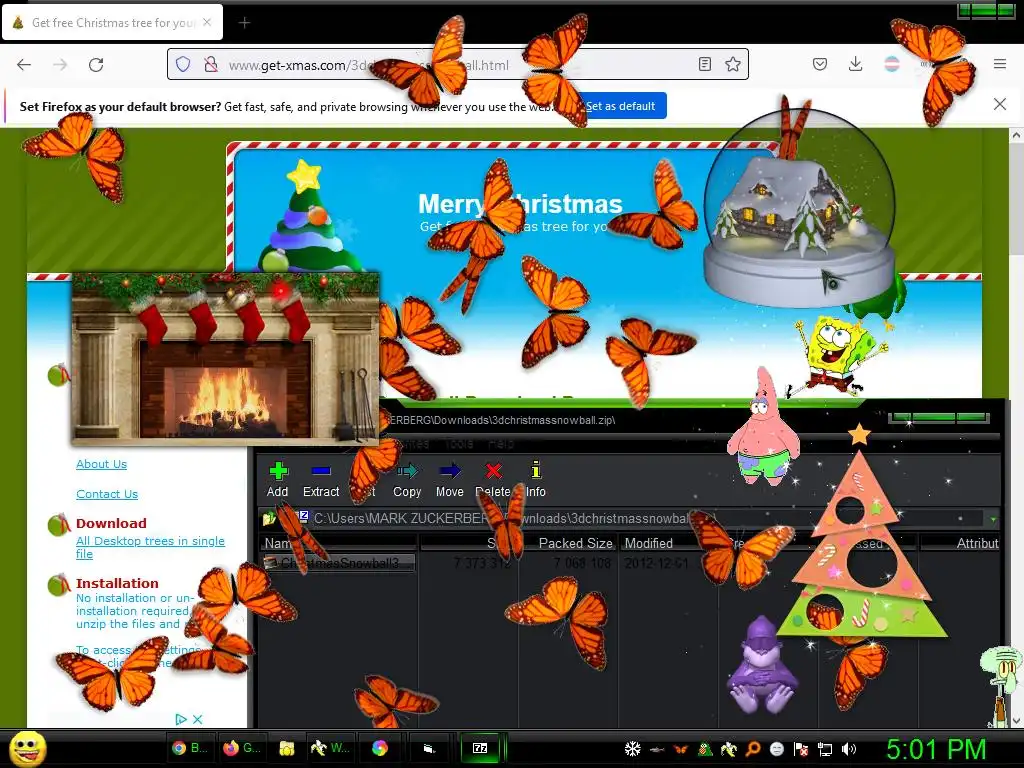Image resolution: width=1024 pixels, height=768 pixels.
Task: Click the insecure connection lock icon
Action: pos(210,64)
